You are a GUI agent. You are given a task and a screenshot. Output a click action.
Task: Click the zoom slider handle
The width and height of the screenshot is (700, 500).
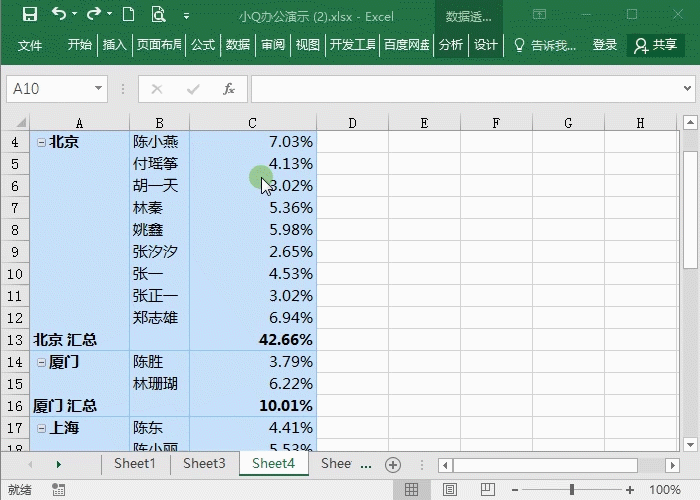pyautogui.click(x=572, y=490)
